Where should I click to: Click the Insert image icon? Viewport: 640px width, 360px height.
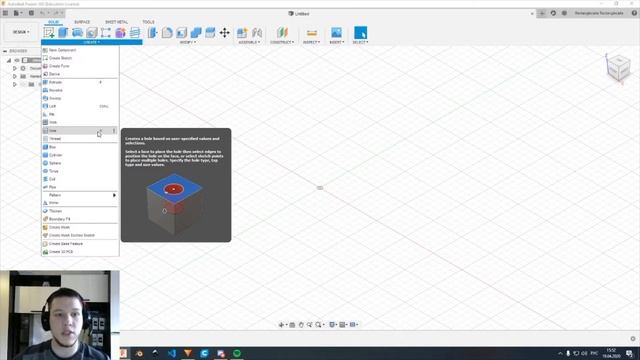click(336, 33)
